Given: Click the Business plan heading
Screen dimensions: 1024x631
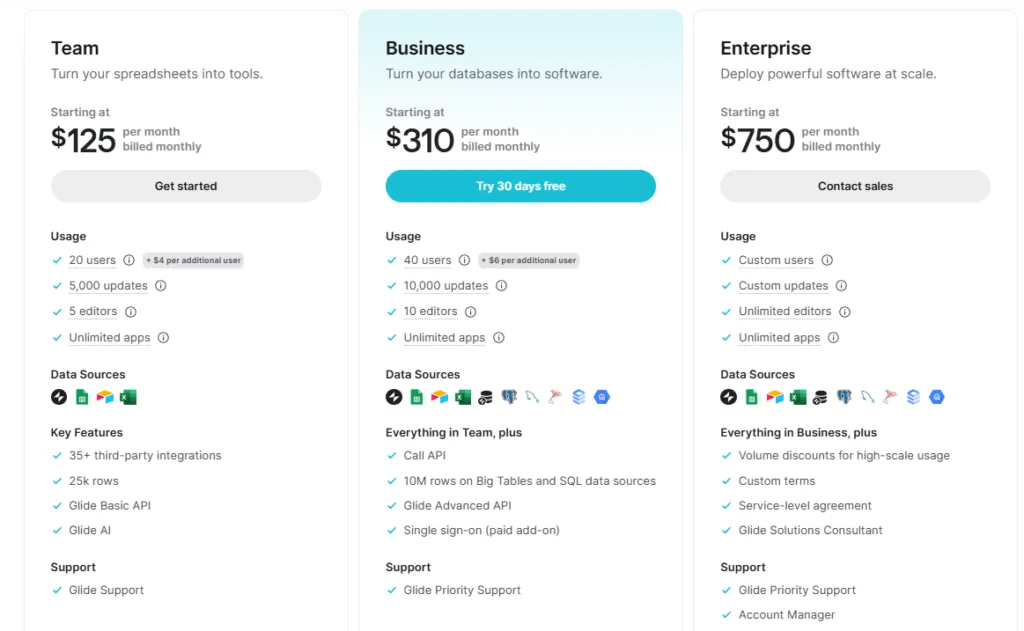Looking at the screenshot, I should point(425,48).
